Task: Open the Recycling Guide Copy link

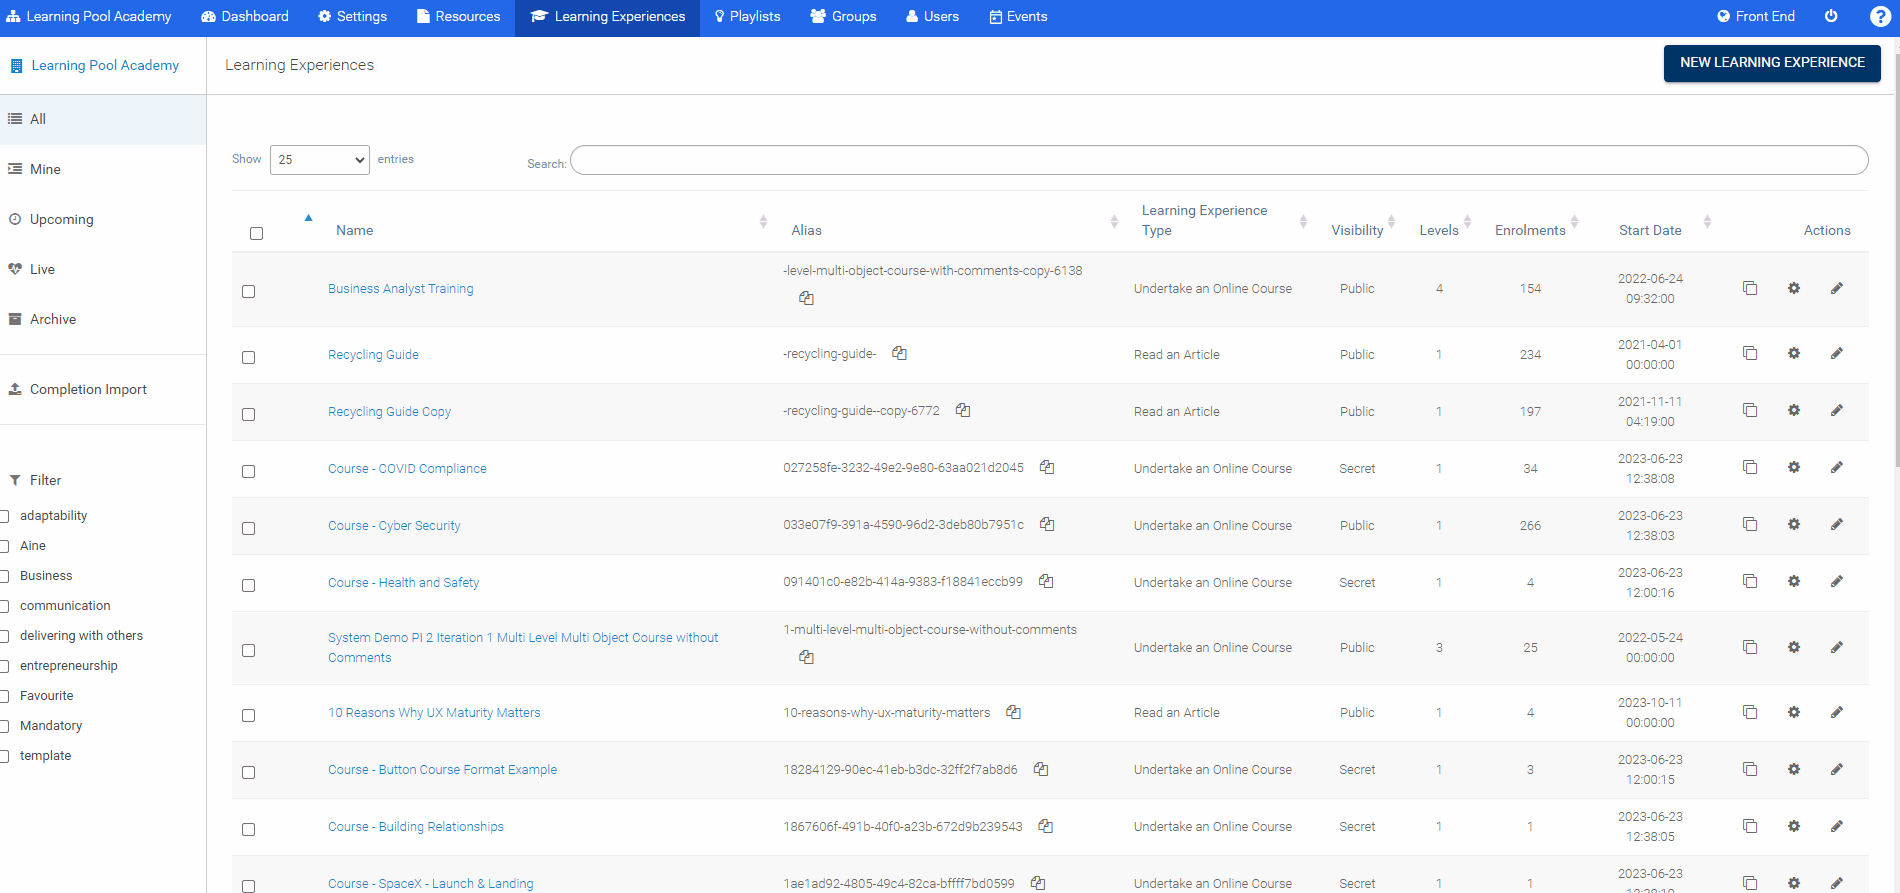Action: (389, 412)
